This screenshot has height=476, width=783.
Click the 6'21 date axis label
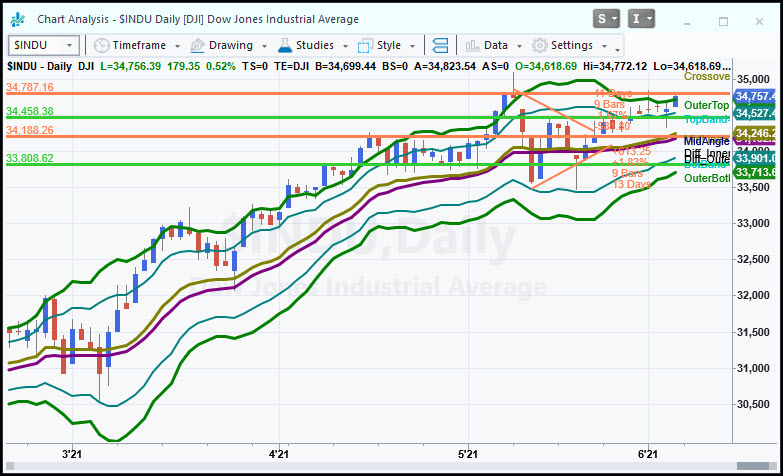coord(648,455)
